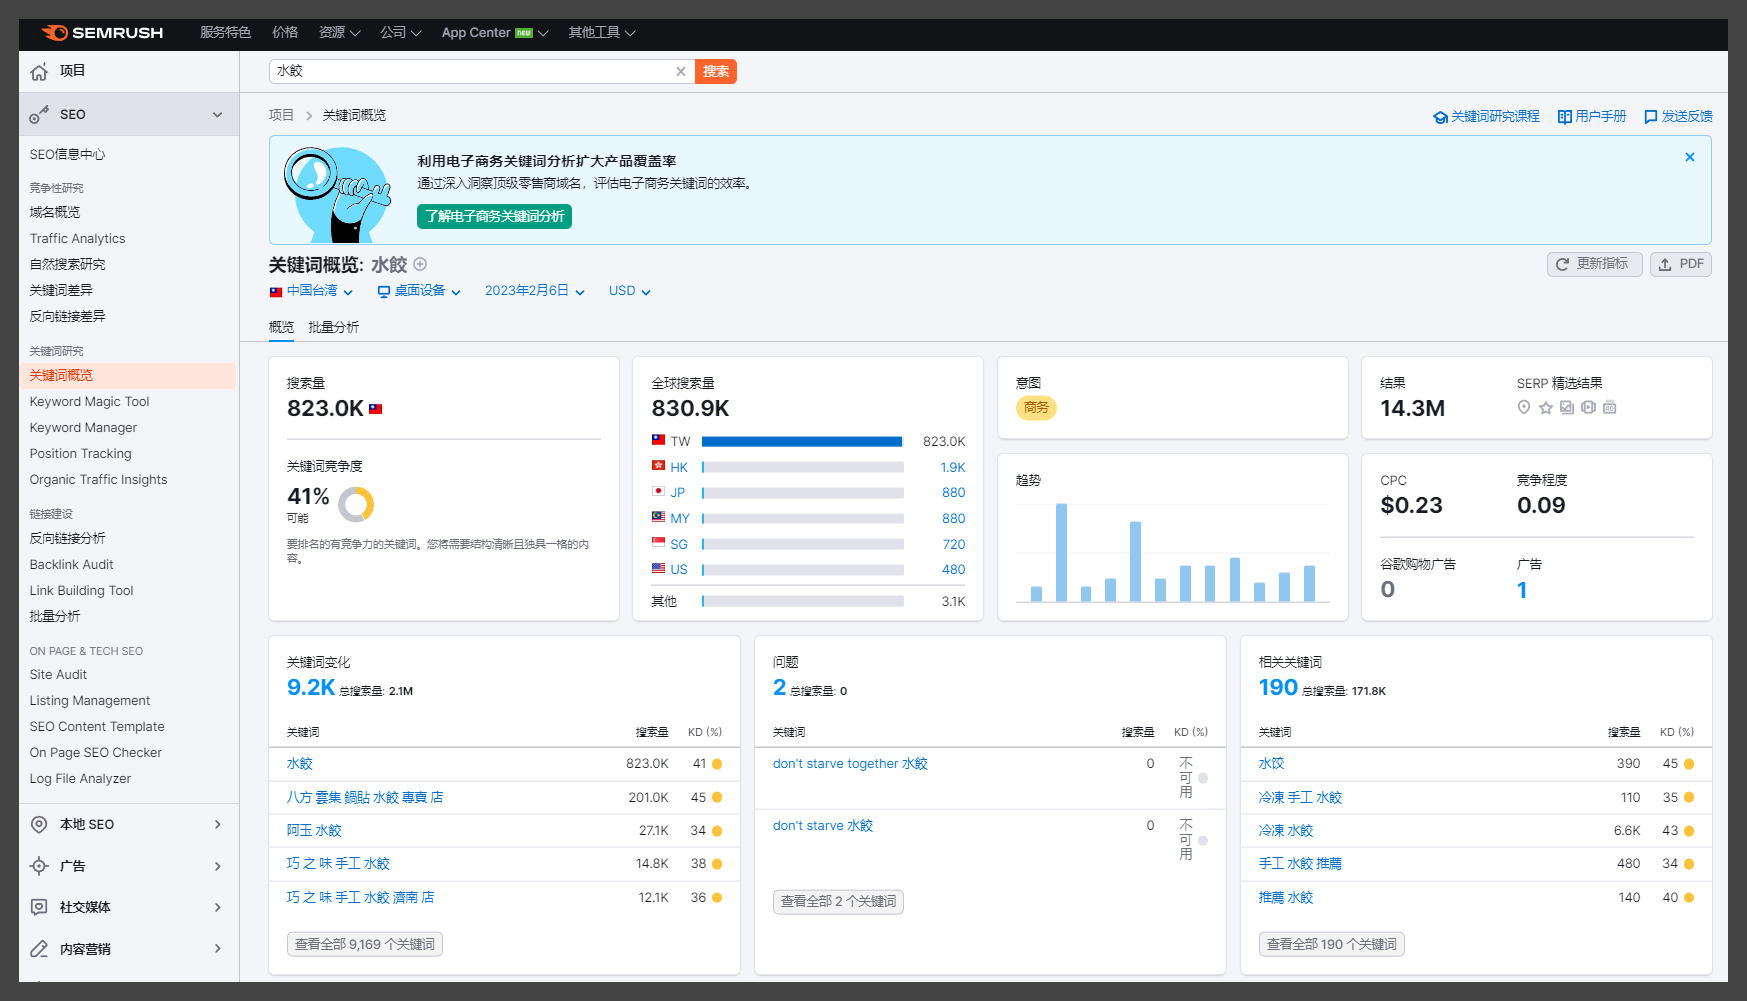Clear the keyword search field
The height and width of the screenshot is (1001, 1747).
coord(681,72)
